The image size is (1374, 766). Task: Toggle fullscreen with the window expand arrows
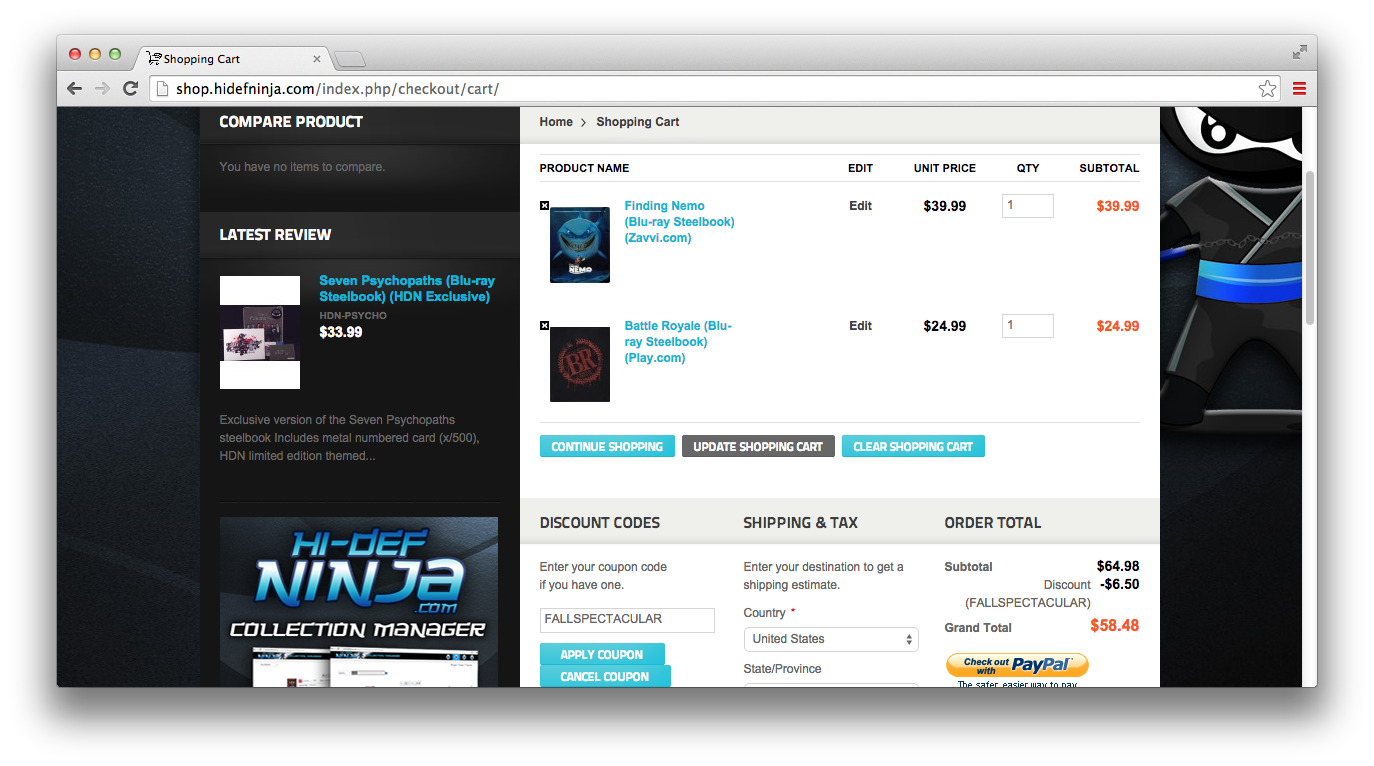[x=1299, y=52]
